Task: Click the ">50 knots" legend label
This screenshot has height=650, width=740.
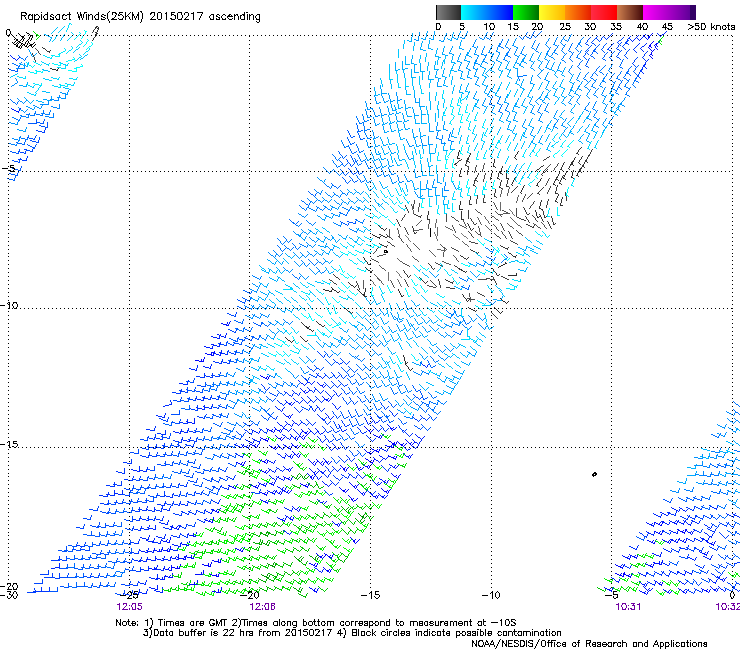Action: (x=711, y=27)
